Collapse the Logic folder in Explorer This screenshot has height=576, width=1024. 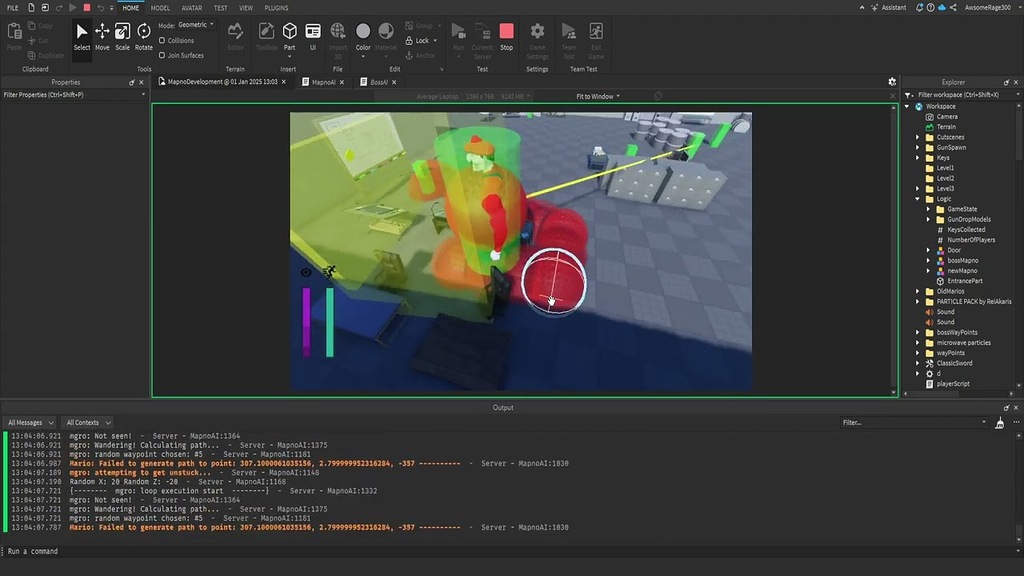point(917,198)
